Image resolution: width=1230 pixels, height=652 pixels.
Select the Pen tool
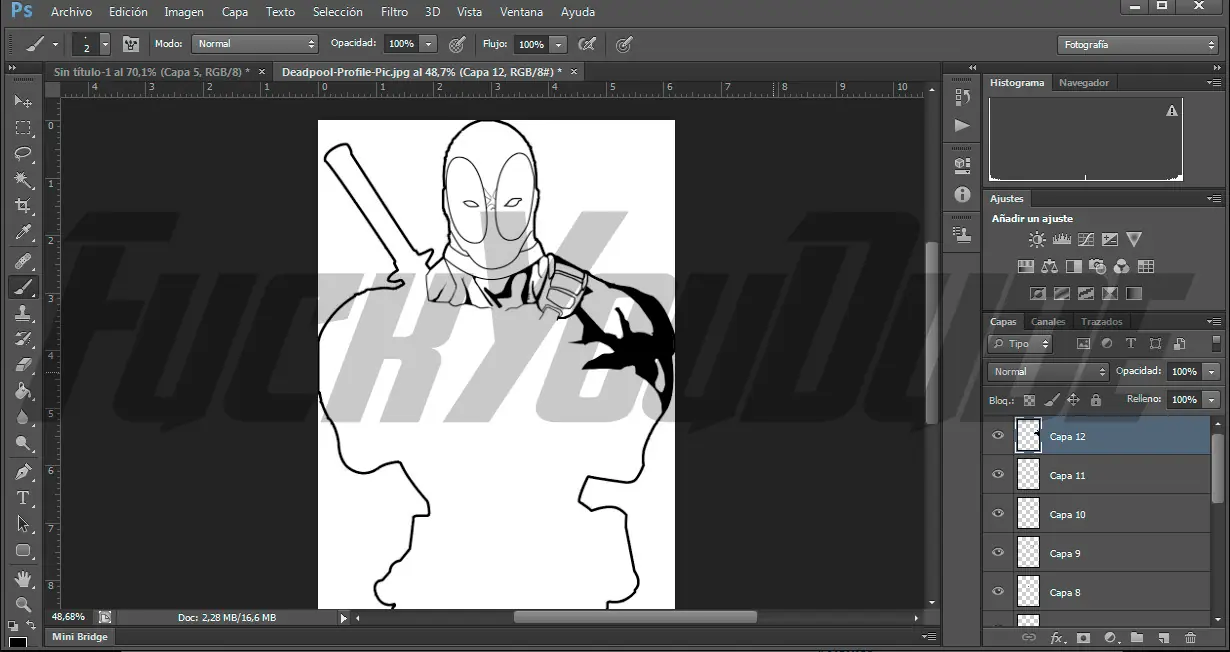pos(23,471)
